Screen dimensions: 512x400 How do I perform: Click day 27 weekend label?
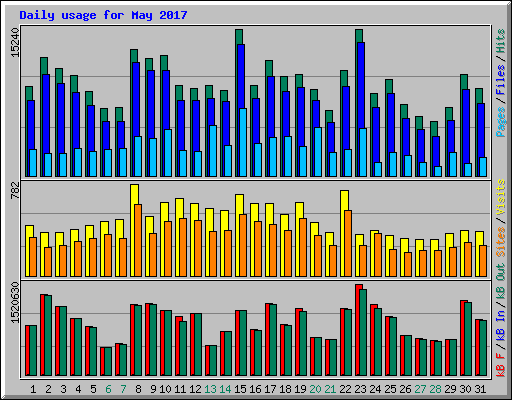(x=420, y=389)
